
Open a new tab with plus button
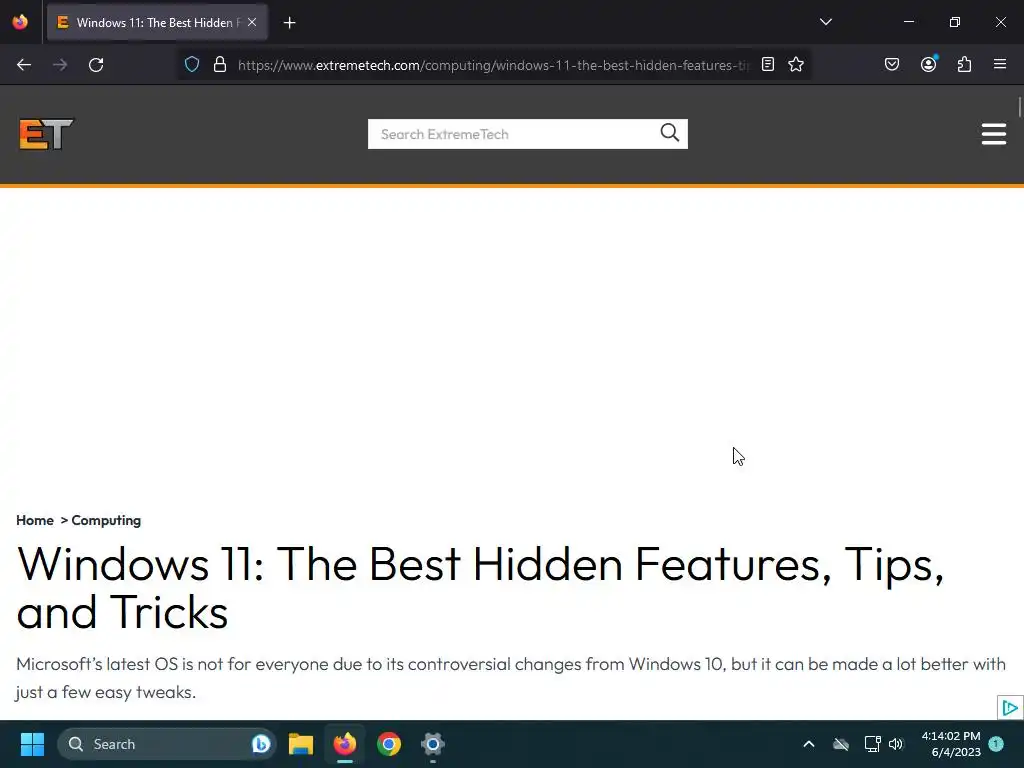(289, 23)
